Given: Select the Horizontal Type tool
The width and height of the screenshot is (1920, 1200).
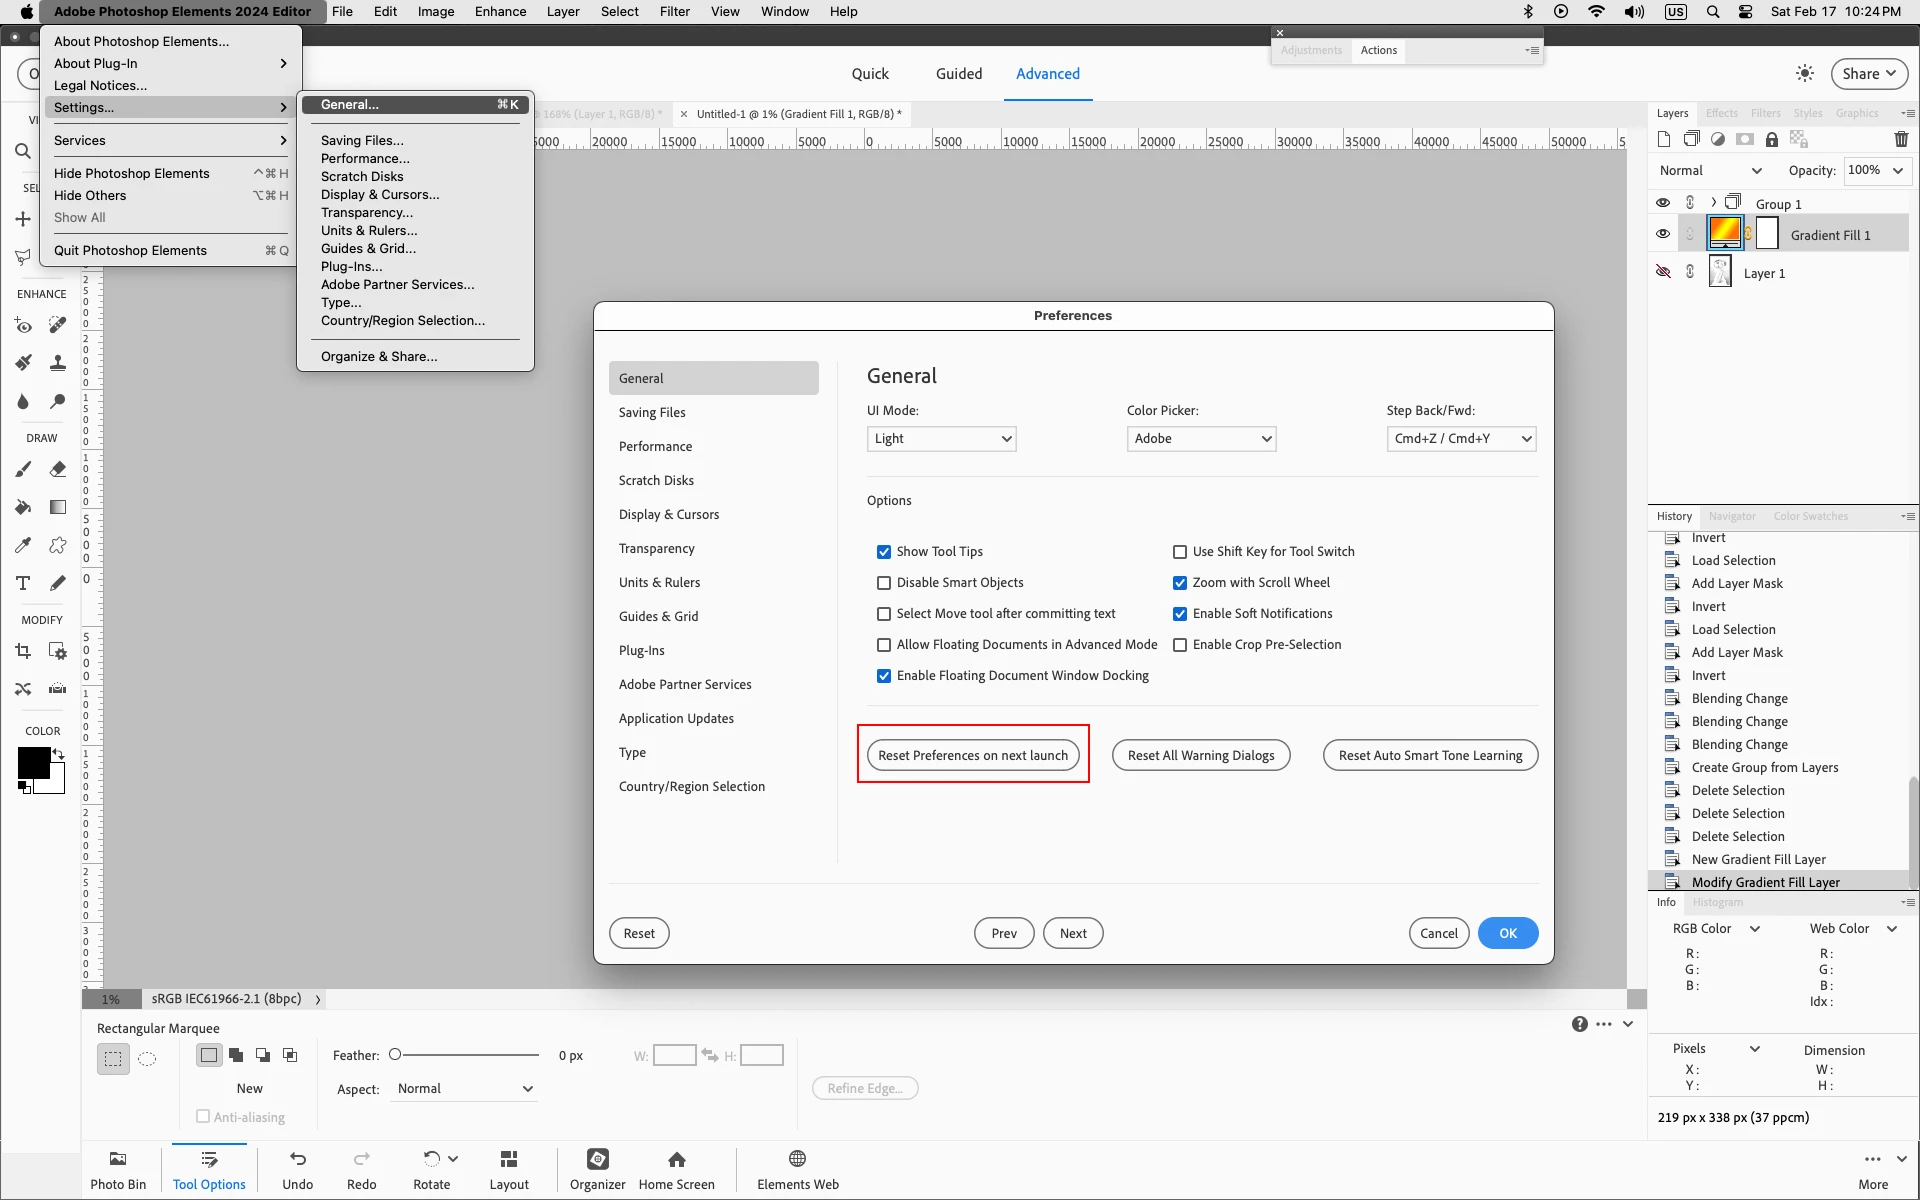Looking at the screenshot, I should (x=23, y=583).
